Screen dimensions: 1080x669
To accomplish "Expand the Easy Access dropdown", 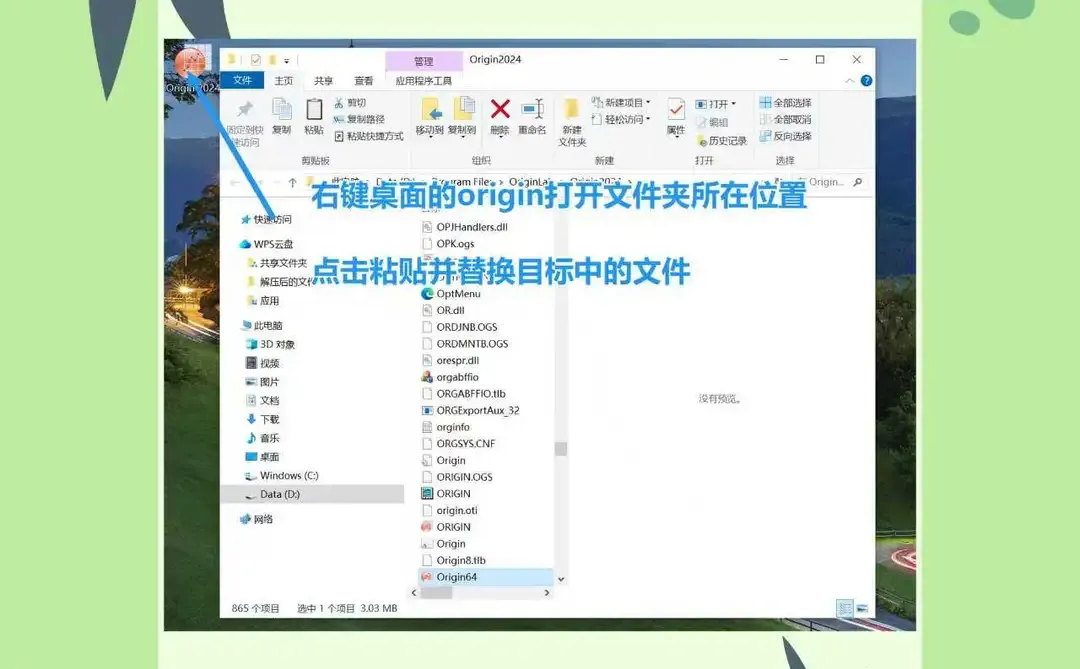I will pos(647,119).
